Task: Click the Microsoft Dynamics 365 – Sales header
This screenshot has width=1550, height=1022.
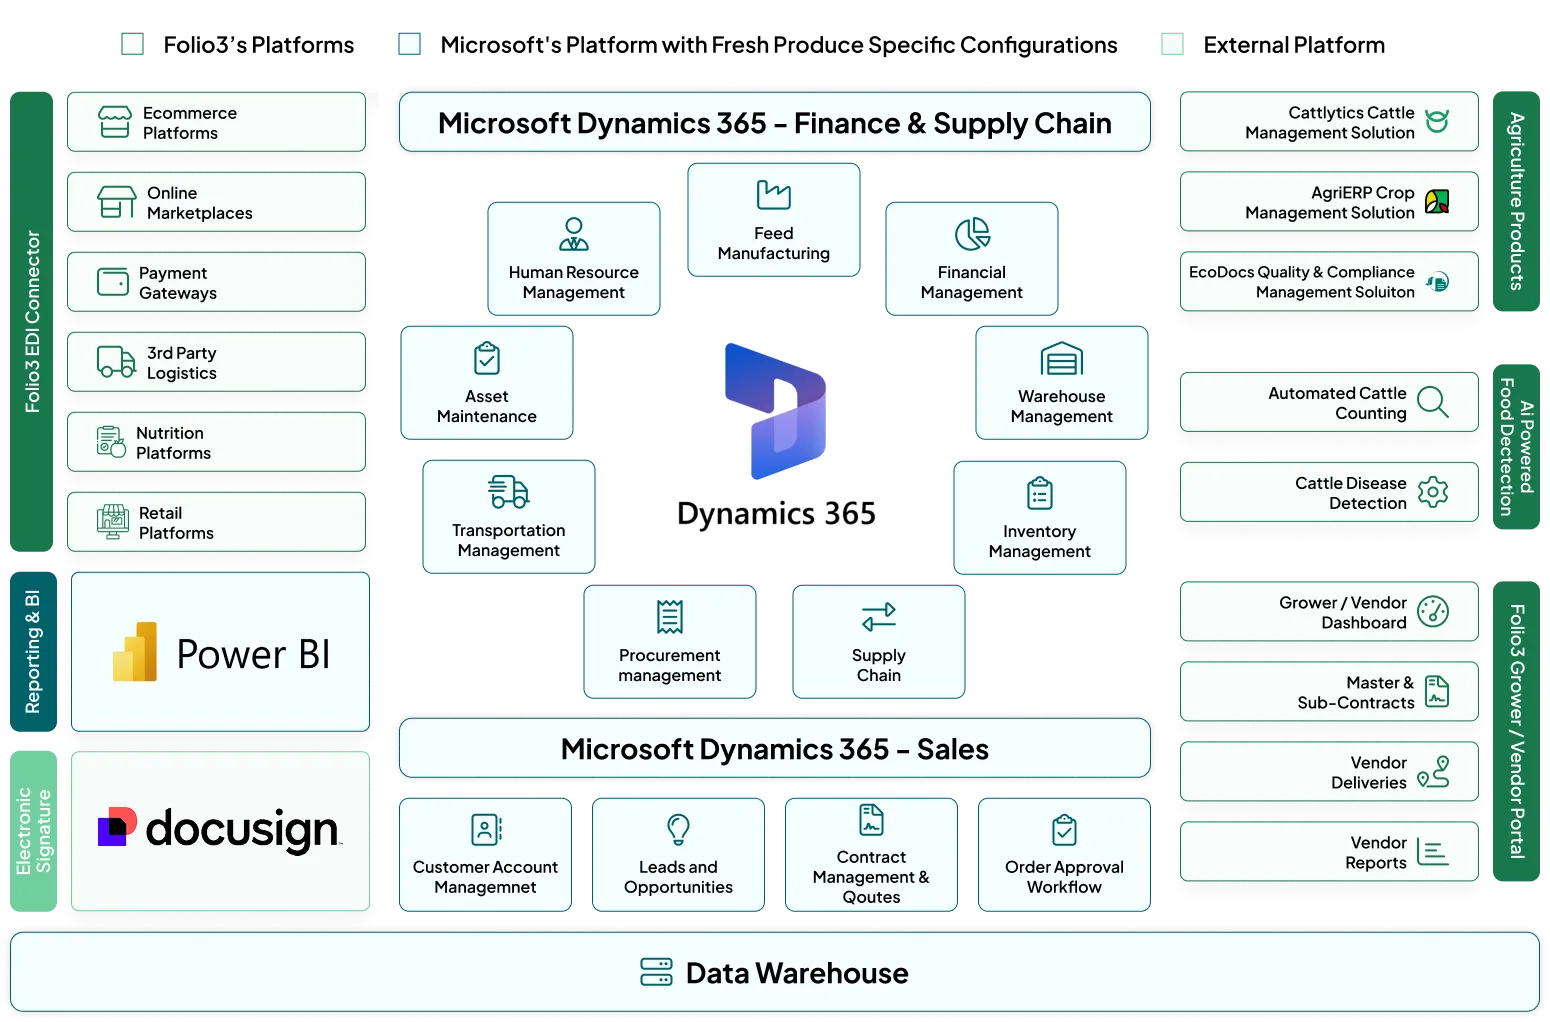Action: coord(774,749)
